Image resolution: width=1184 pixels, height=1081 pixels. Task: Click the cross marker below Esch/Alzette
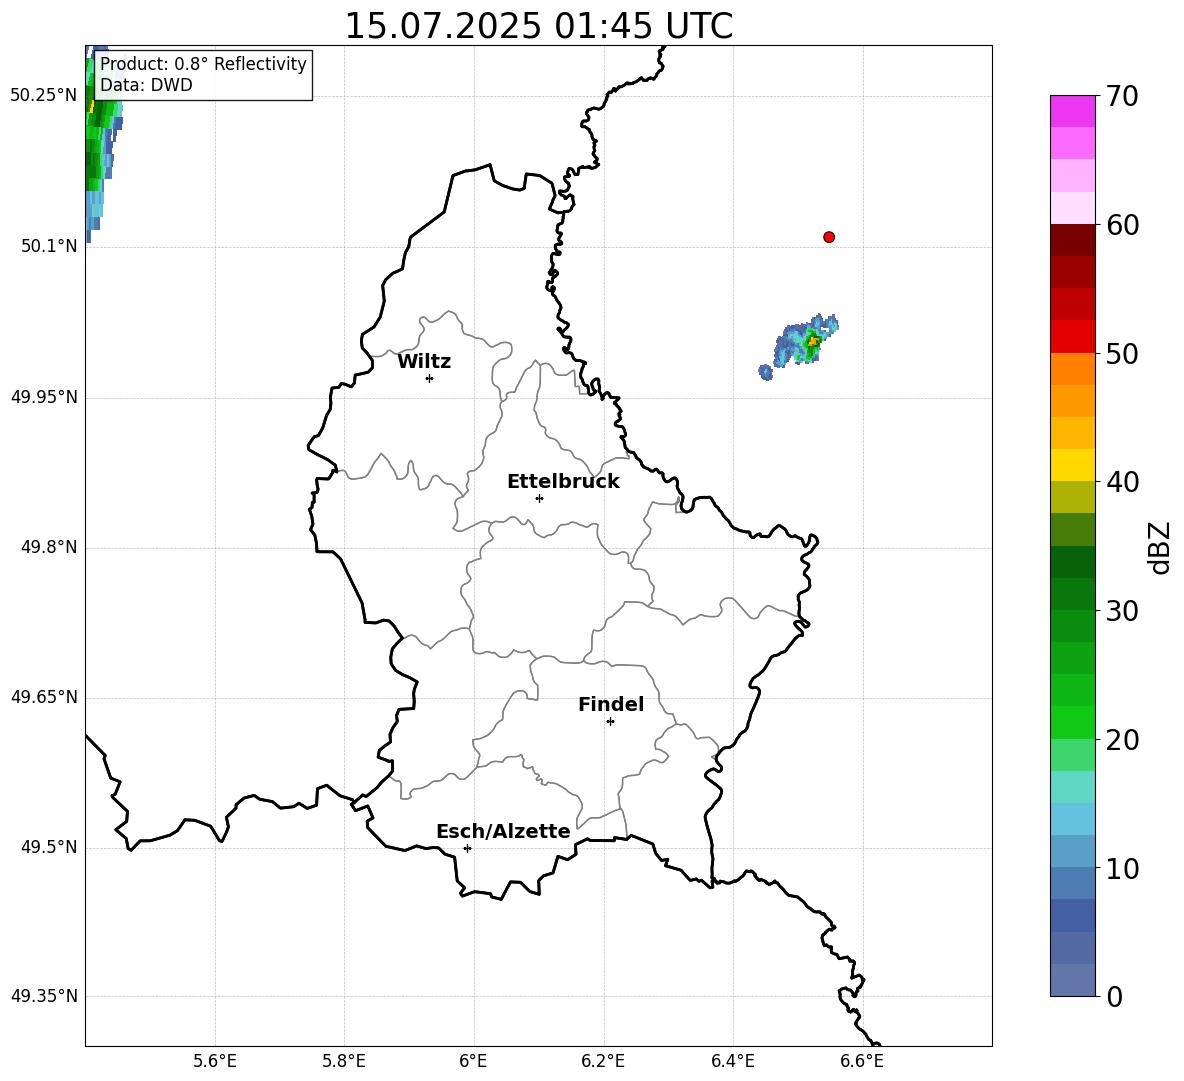[467, 848]
